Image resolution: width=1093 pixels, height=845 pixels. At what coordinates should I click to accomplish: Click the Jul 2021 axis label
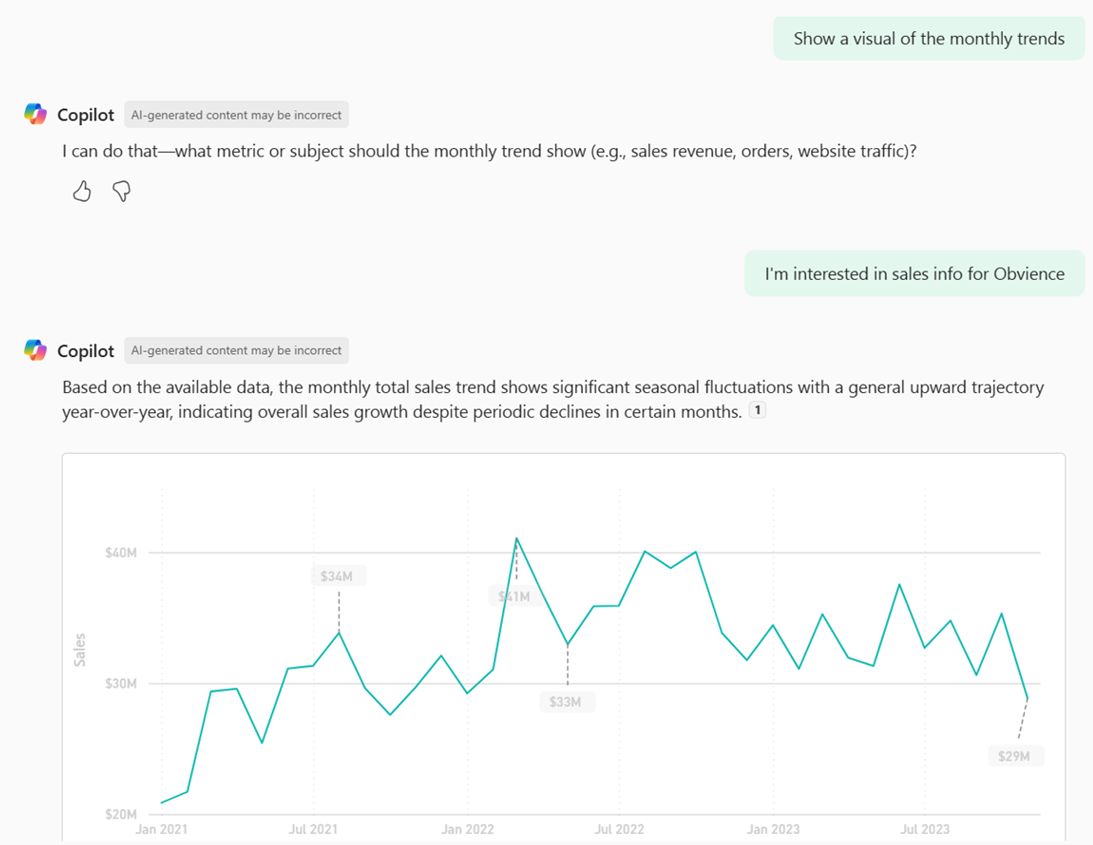coord(313,829)
